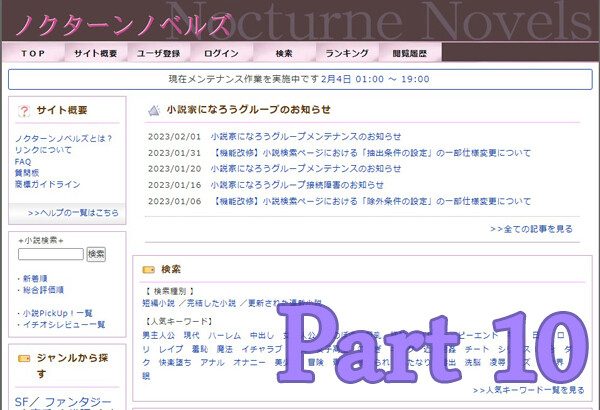Open the イチオシレビュー一覧 link
Viewport: 600px width, 410px height.
pos(64,325)
